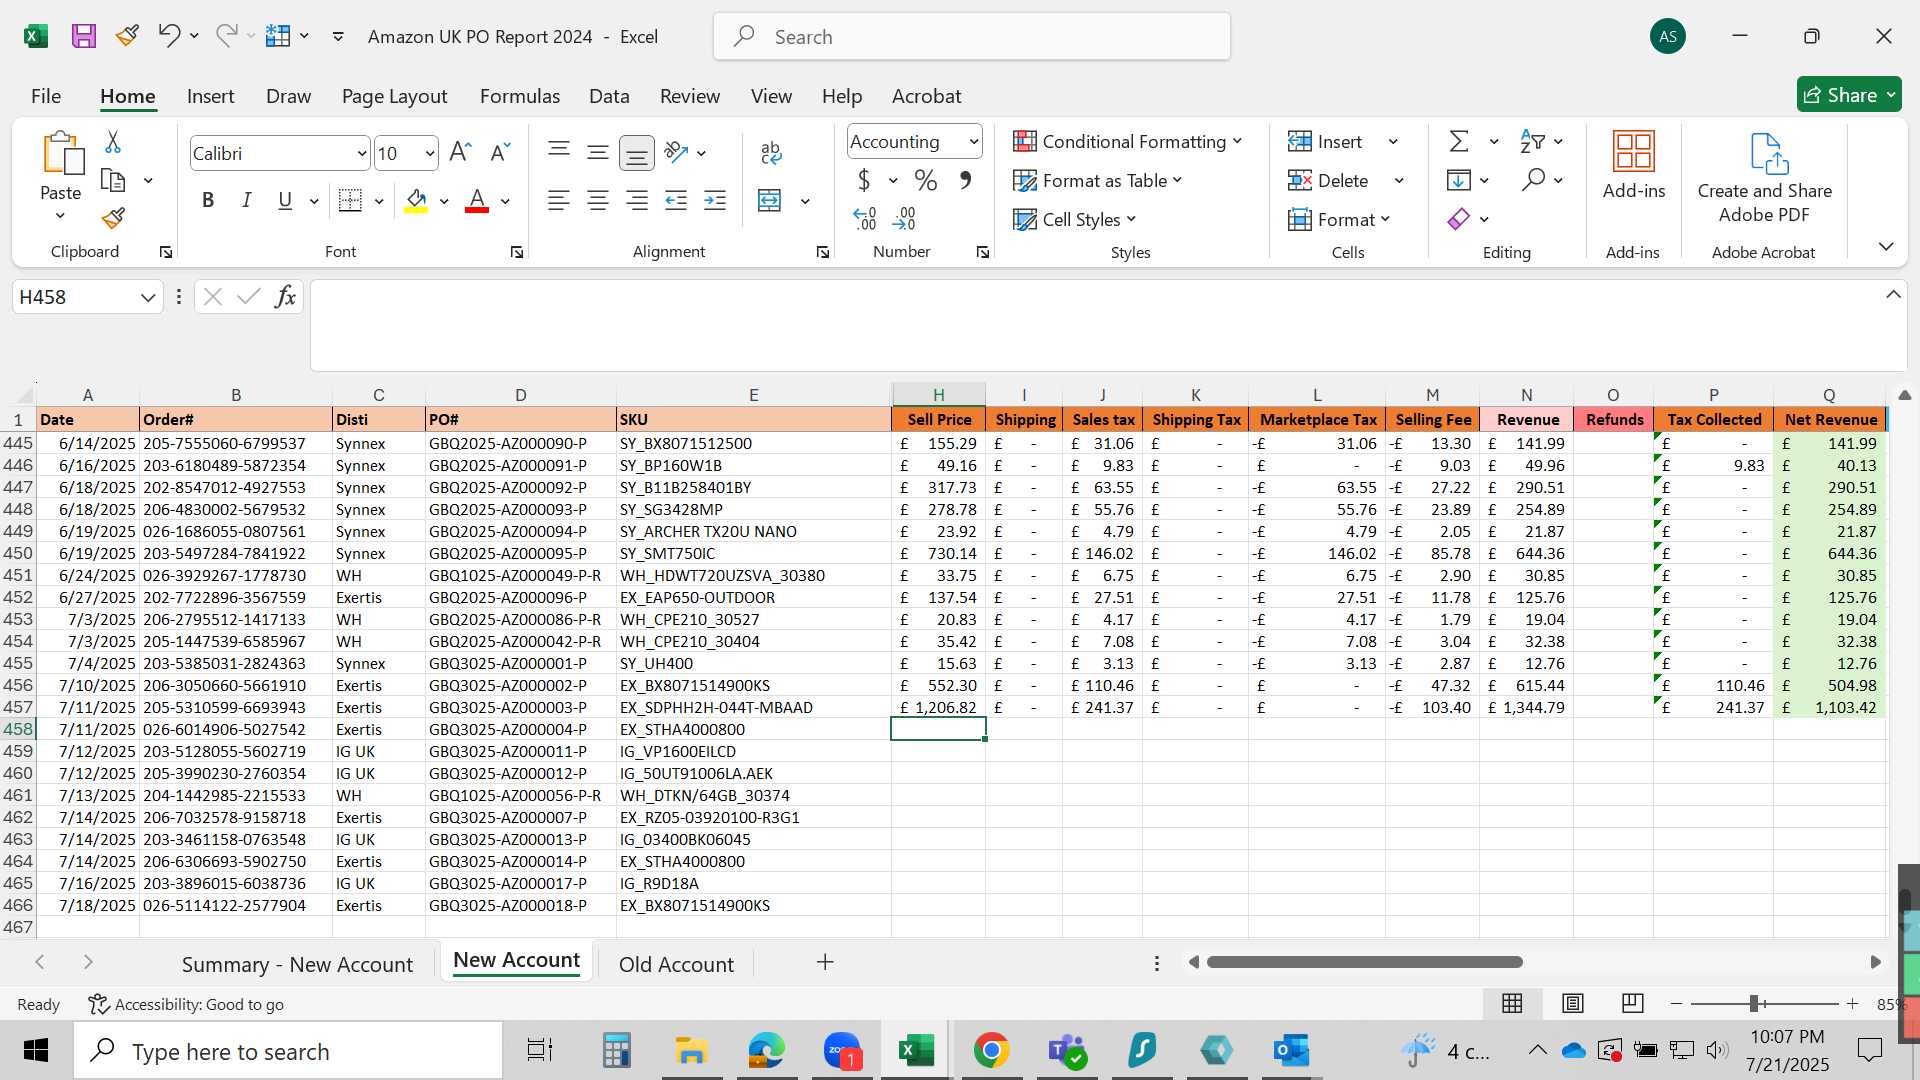Open the Data ribbon tab
The image size is (1920, 1080).
pyautogui.click(x=609, y=96)
